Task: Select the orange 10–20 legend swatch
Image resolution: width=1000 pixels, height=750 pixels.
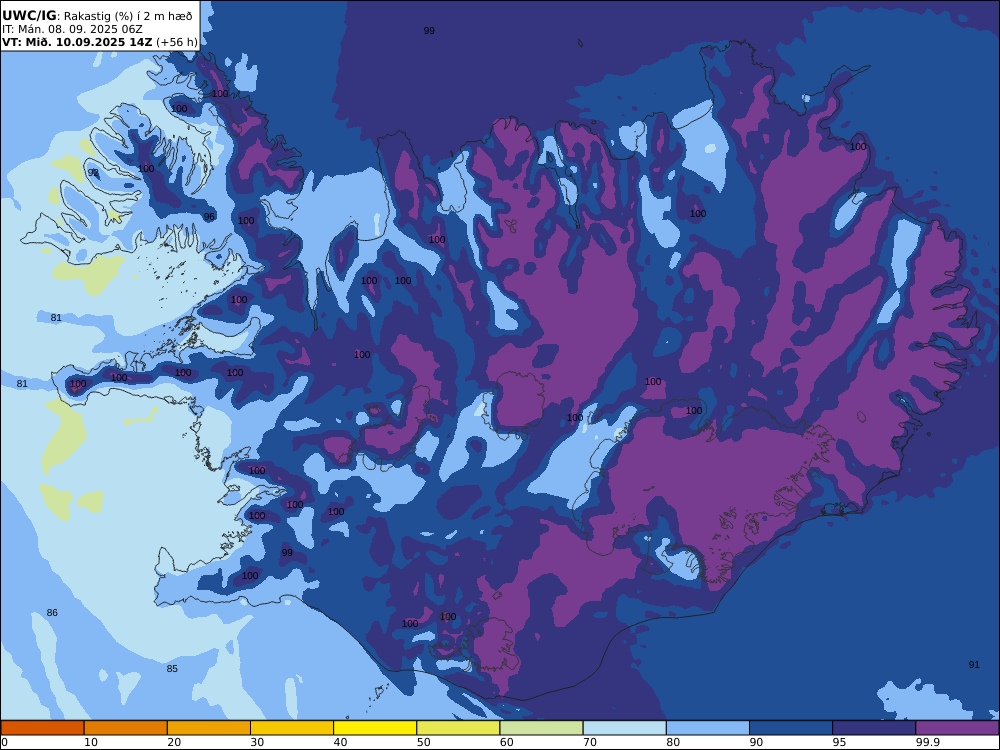Action: point(126,728)
